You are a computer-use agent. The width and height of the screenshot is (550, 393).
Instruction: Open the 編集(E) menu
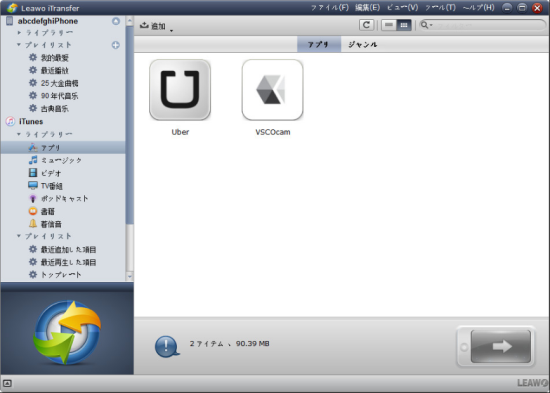[x=367, y=7]
